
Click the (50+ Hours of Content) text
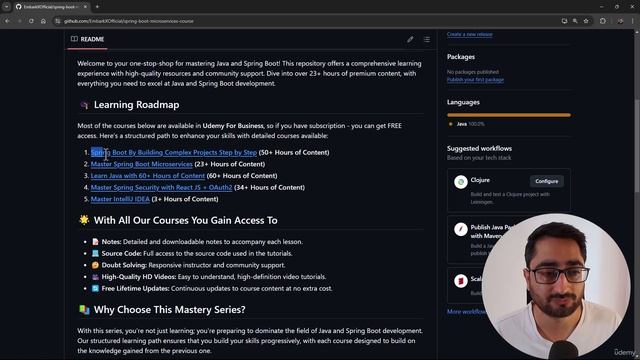[294, 152]
